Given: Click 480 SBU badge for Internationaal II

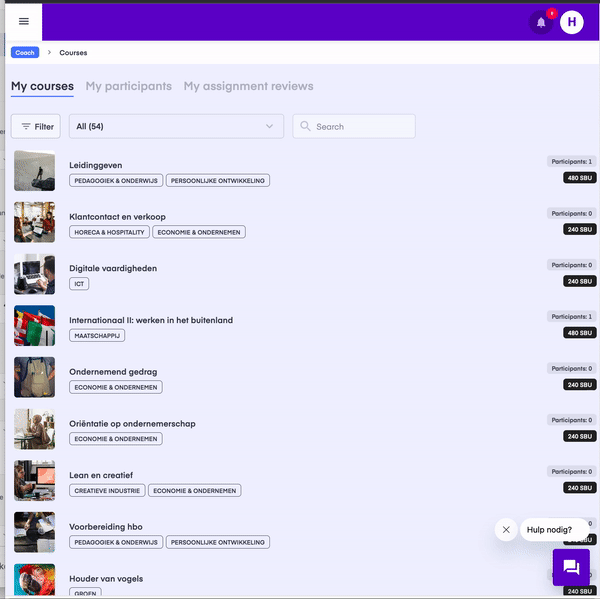Looking at the screenshot, I should (580, 333).
